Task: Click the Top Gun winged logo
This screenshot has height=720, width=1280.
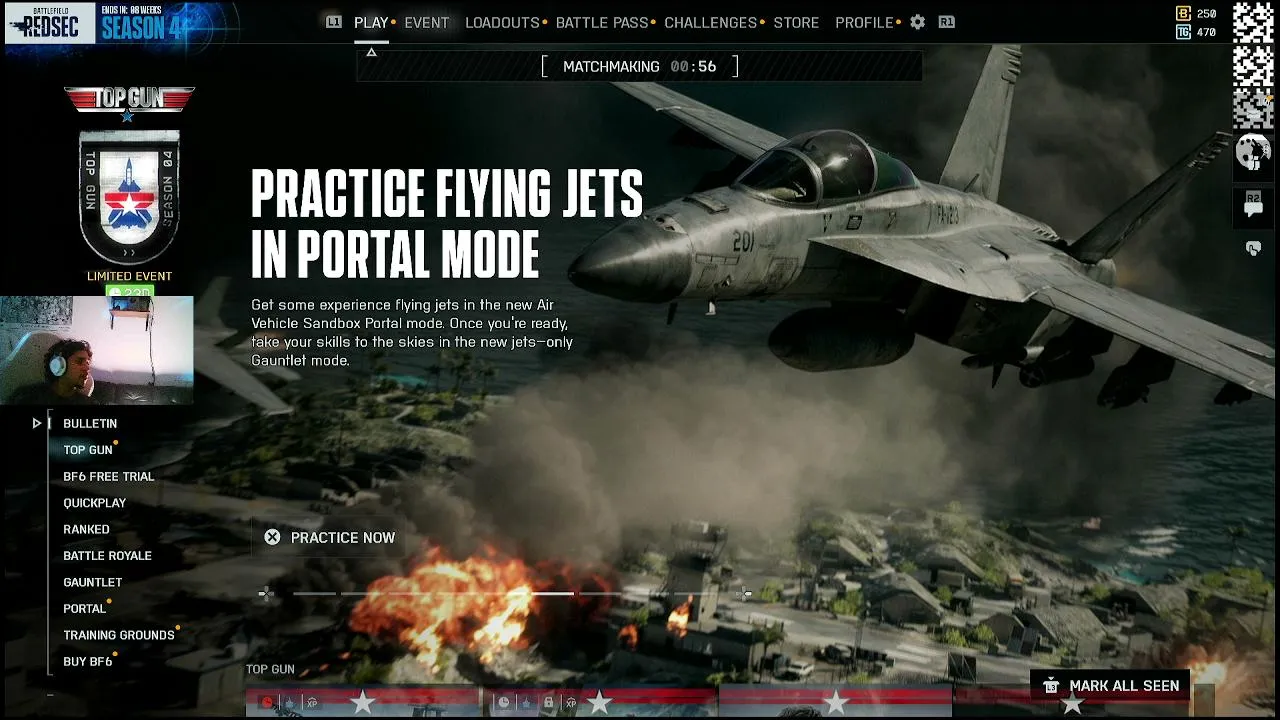Action: coord(129,101)
